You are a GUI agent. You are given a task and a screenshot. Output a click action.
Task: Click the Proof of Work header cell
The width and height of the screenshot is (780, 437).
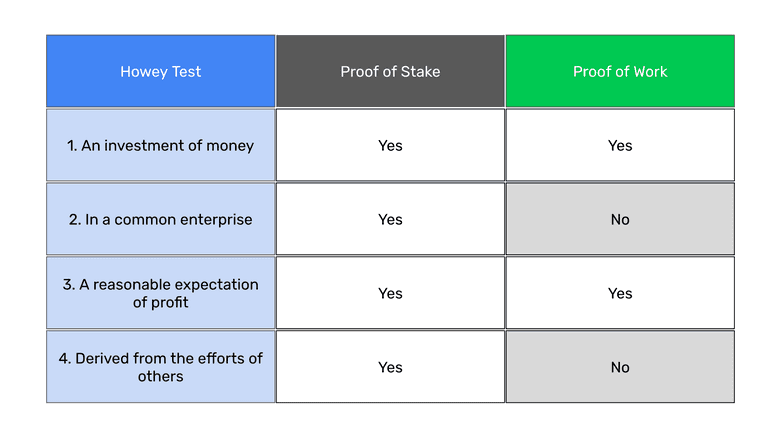(620, 72)
